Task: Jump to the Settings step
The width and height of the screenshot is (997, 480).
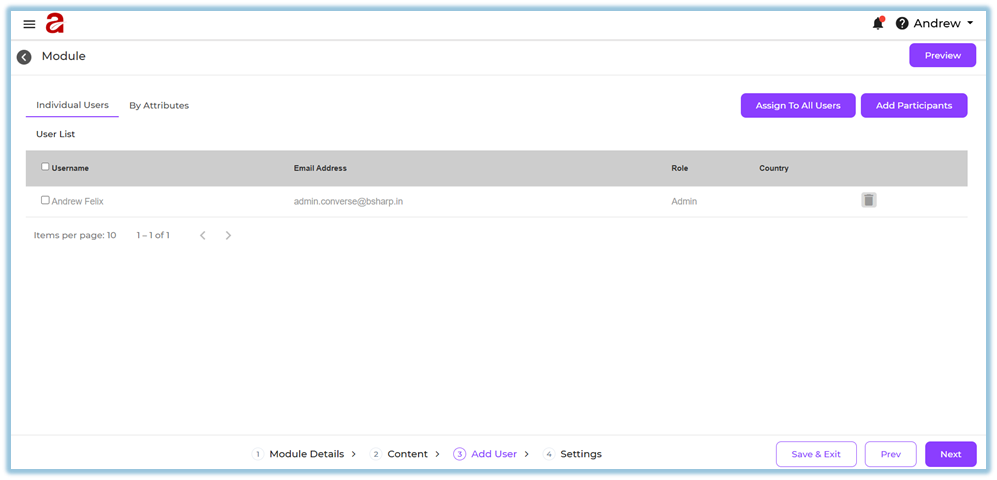Action: [x=579, y=454]
